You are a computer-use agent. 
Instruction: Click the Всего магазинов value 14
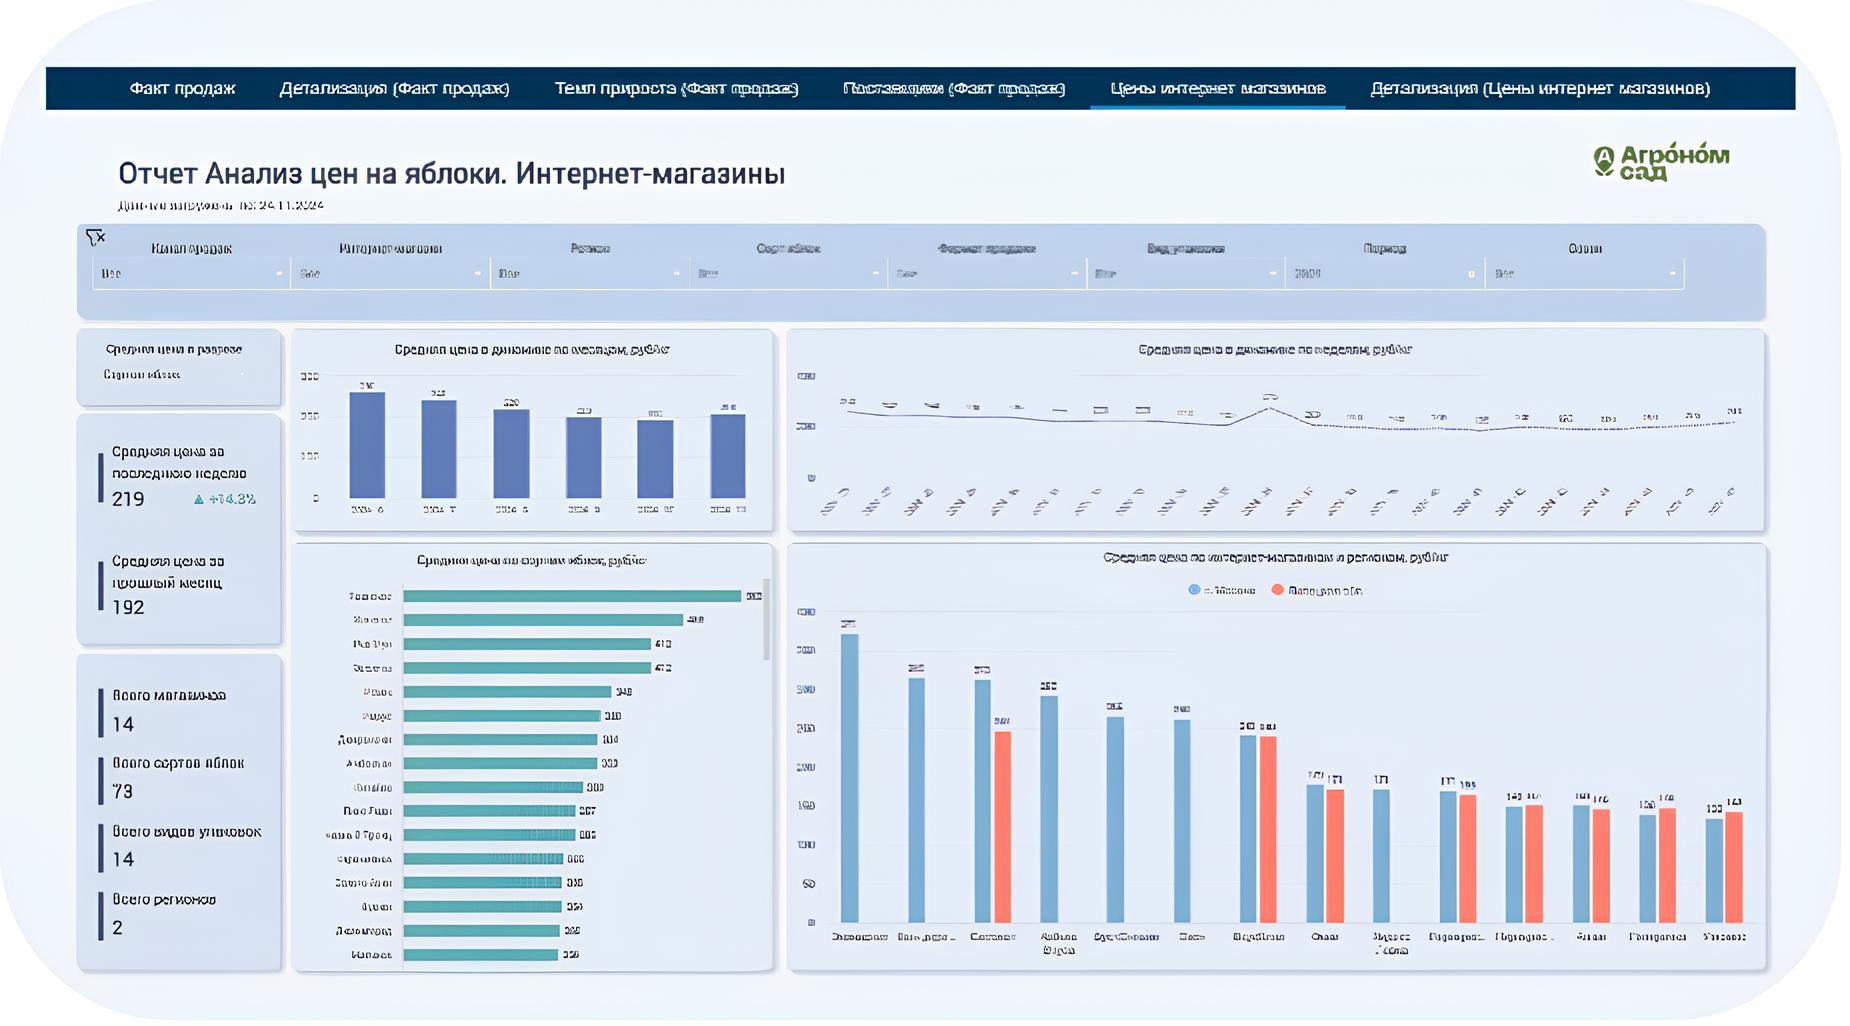123,724
